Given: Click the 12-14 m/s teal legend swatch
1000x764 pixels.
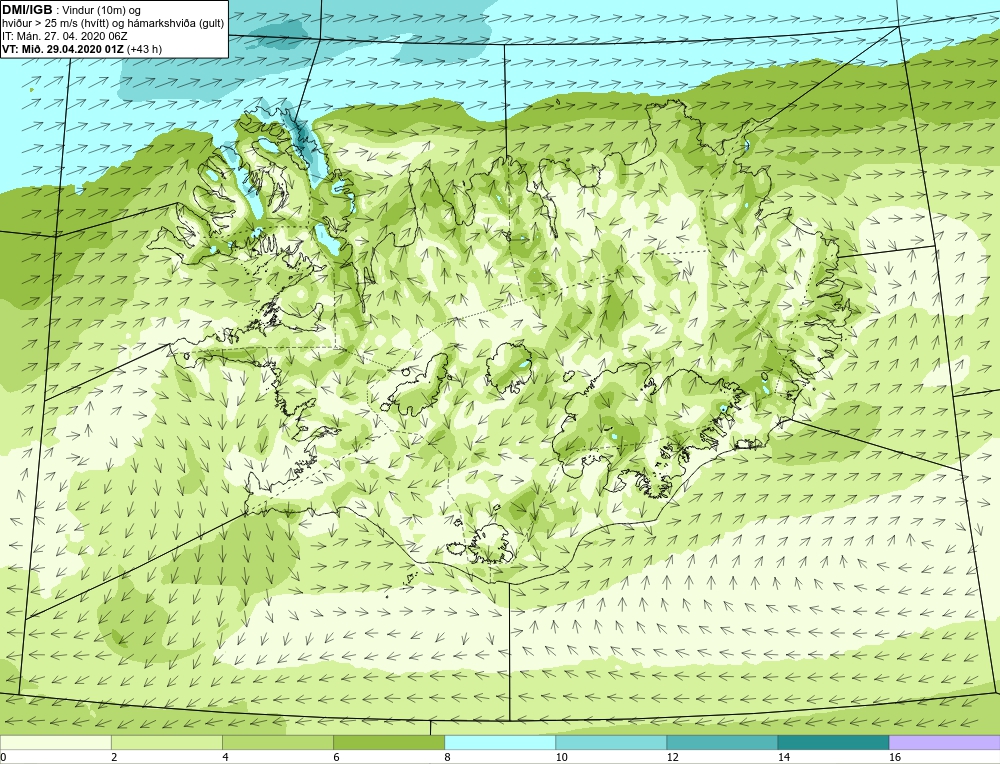Looking at the screenshot, I should click(x=722, y=742).
